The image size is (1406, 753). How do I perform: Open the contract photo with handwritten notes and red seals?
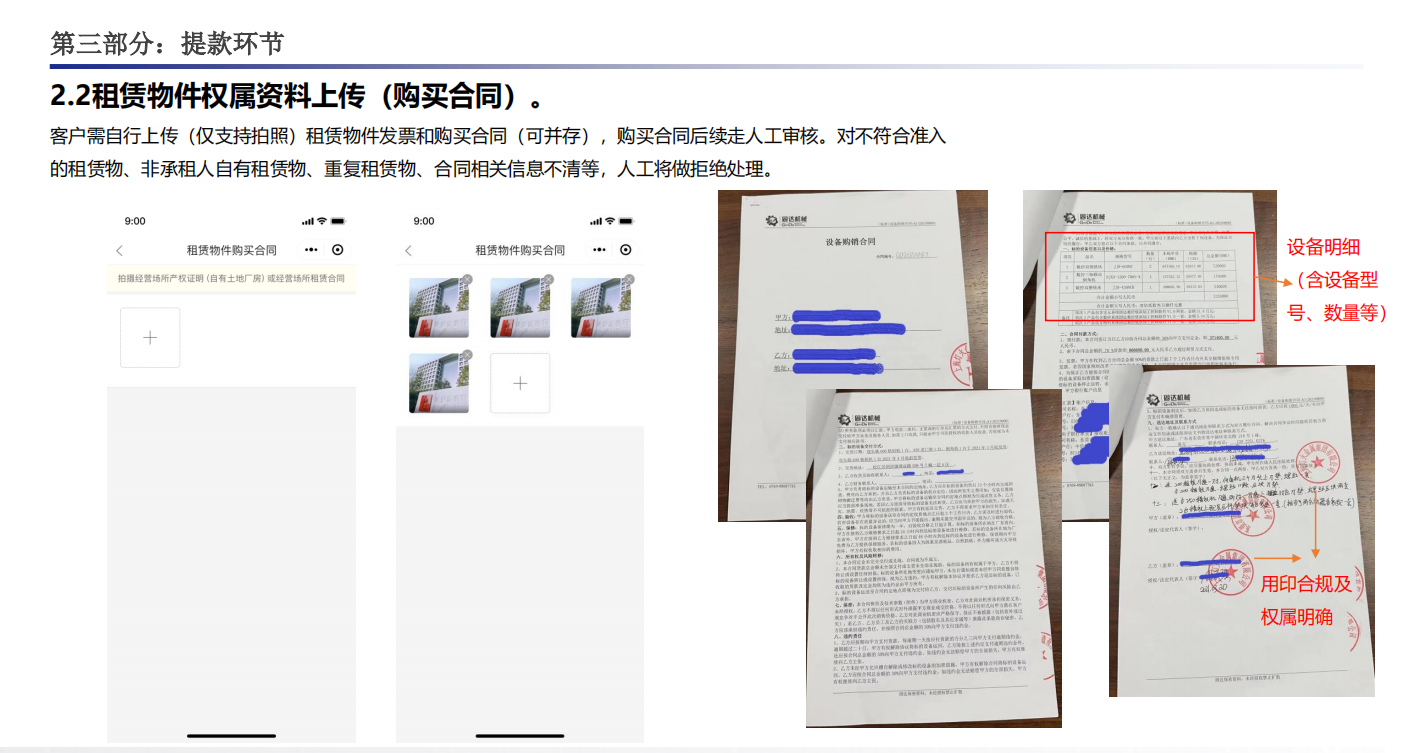tap(1242, 530)
